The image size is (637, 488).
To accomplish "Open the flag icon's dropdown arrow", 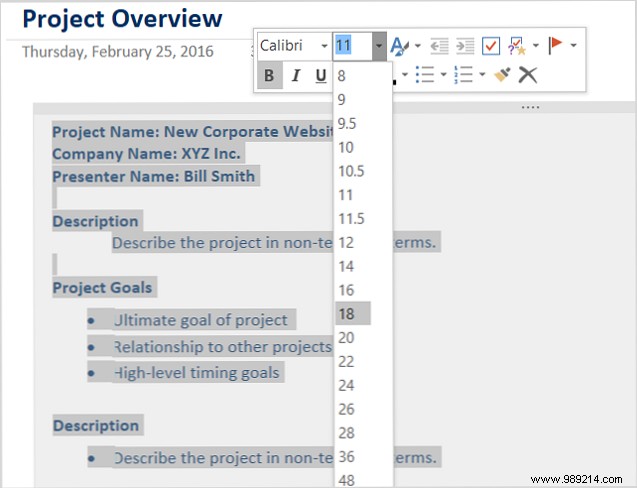I will pos(573,45).
